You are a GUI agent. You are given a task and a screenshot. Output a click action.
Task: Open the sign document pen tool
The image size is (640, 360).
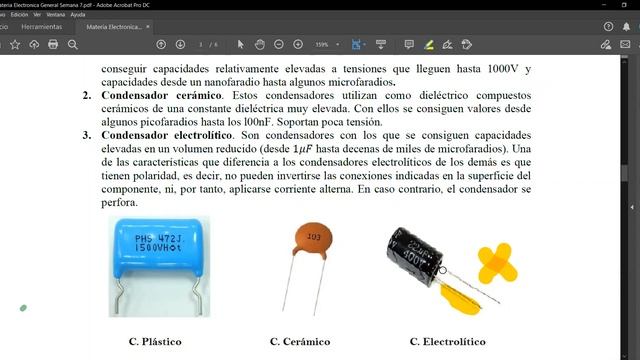click(447, 44)
